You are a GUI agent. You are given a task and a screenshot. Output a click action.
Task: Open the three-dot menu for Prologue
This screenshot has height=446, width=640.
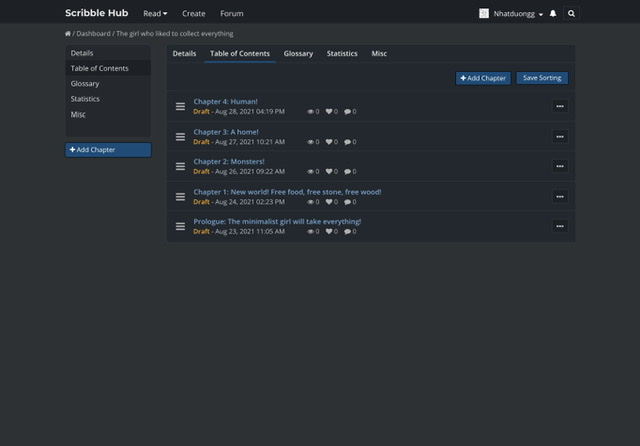[560, 226]
